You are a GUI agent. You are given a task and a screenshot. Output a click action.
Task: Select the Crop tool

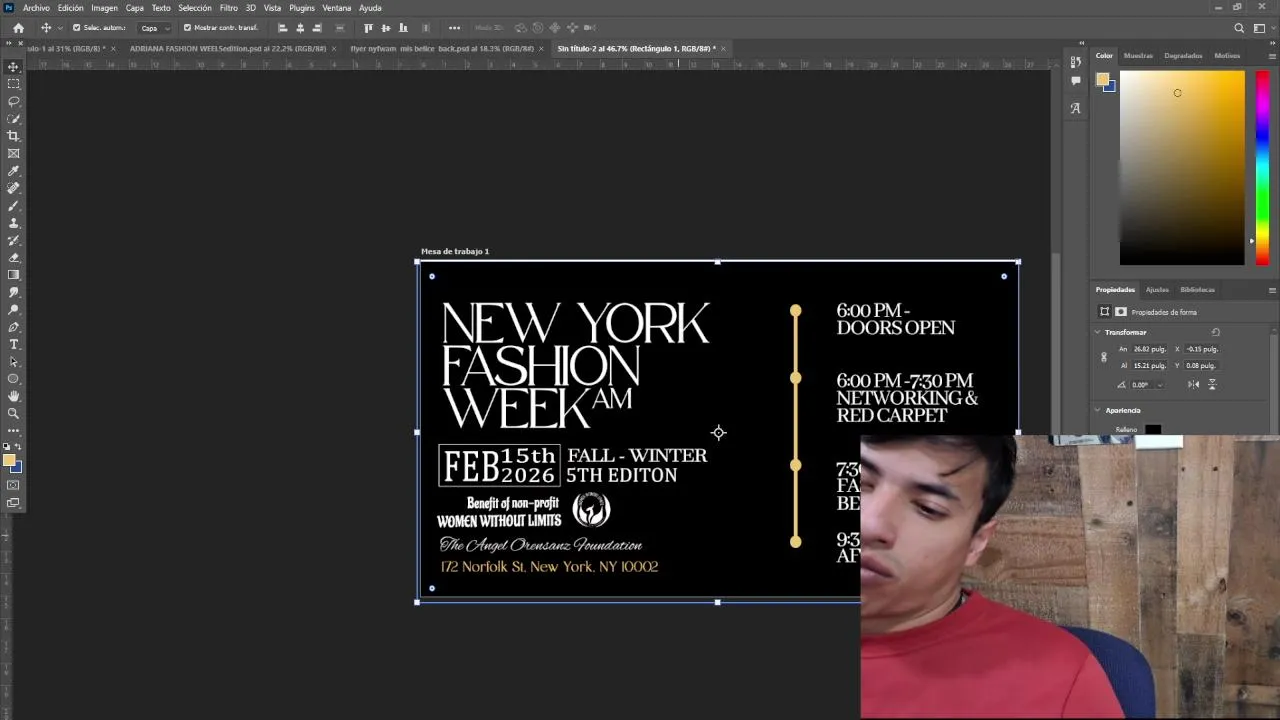click(x=13, y=136)
